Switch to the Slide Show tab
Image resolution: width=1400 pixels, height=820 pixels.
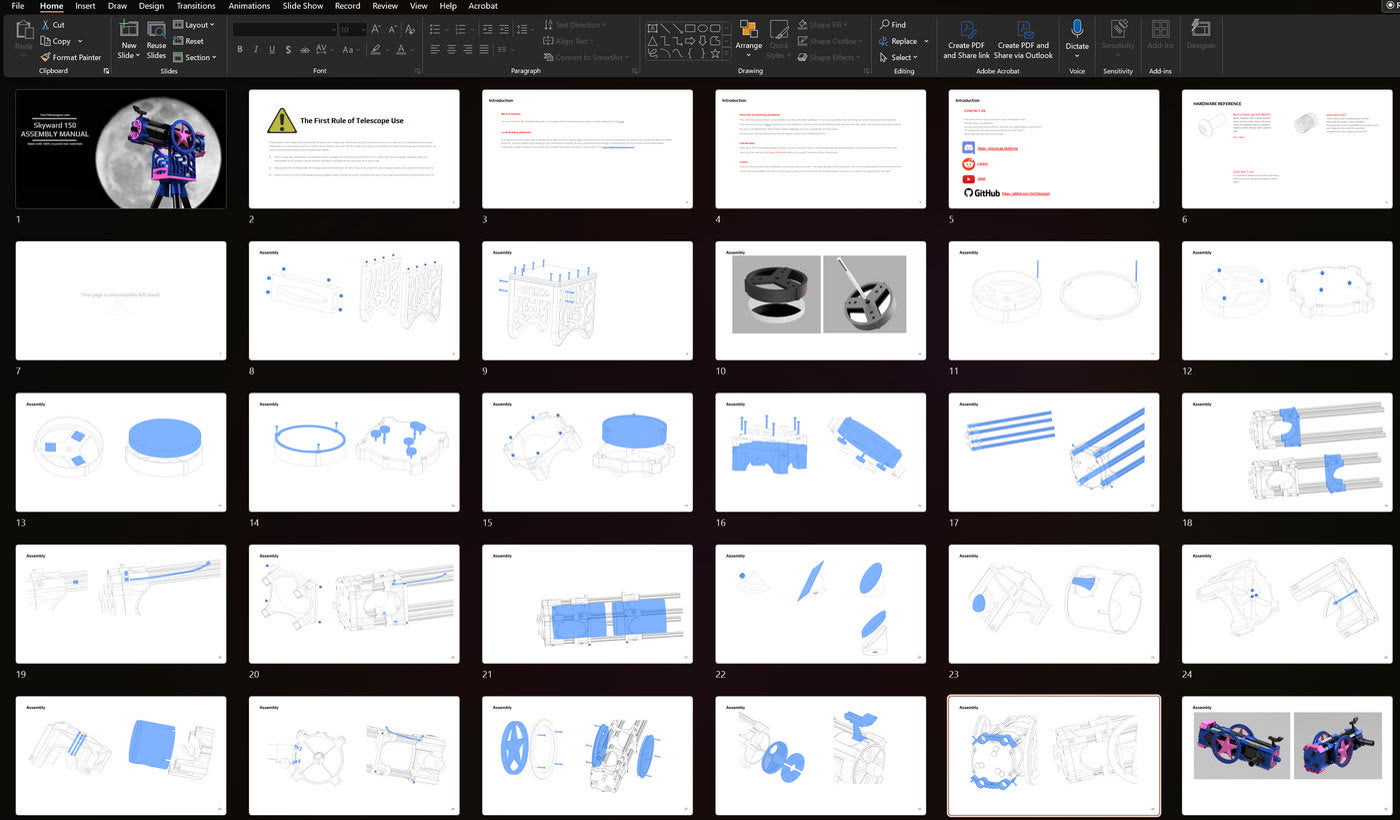point(303,6)
